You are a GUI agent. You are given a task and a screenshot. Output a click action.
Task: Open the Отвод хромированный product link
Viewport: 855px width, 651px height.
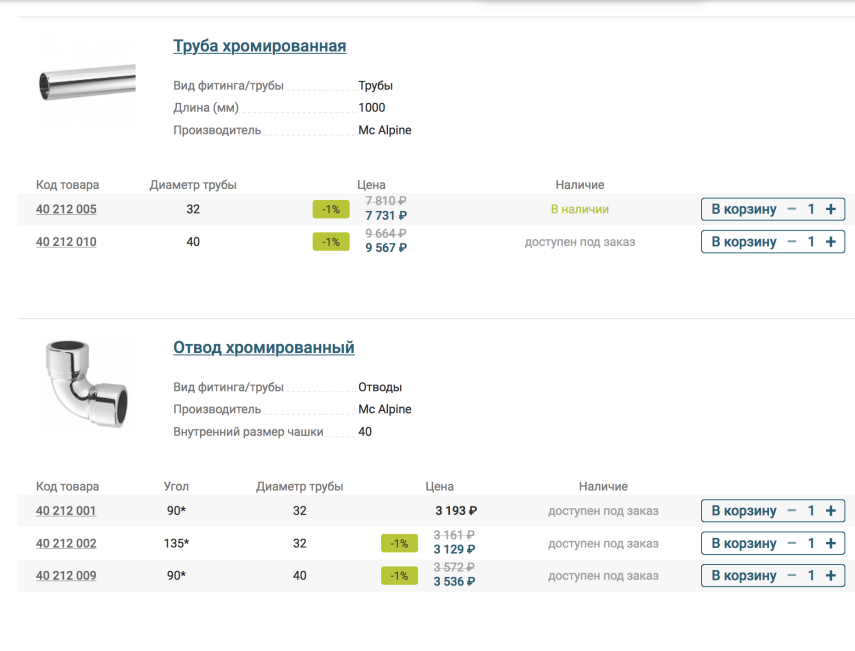(x=263, y=348)
